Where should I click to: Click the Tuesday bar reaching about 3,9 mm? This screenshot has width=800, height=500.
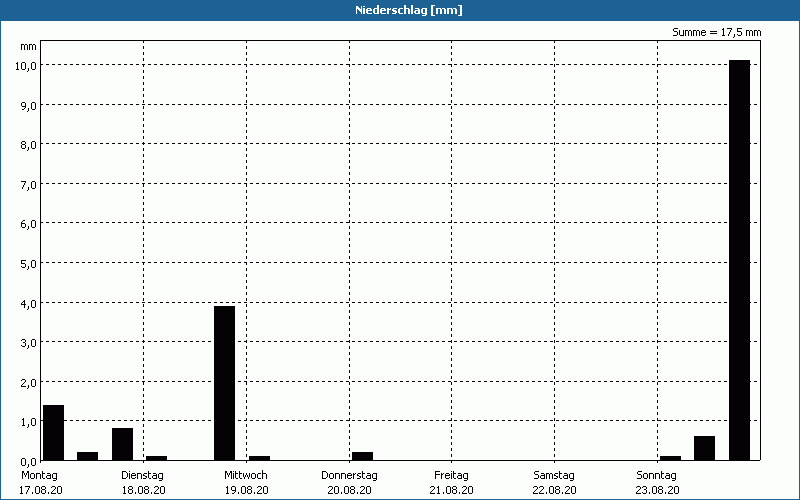(x=224, y=383)
